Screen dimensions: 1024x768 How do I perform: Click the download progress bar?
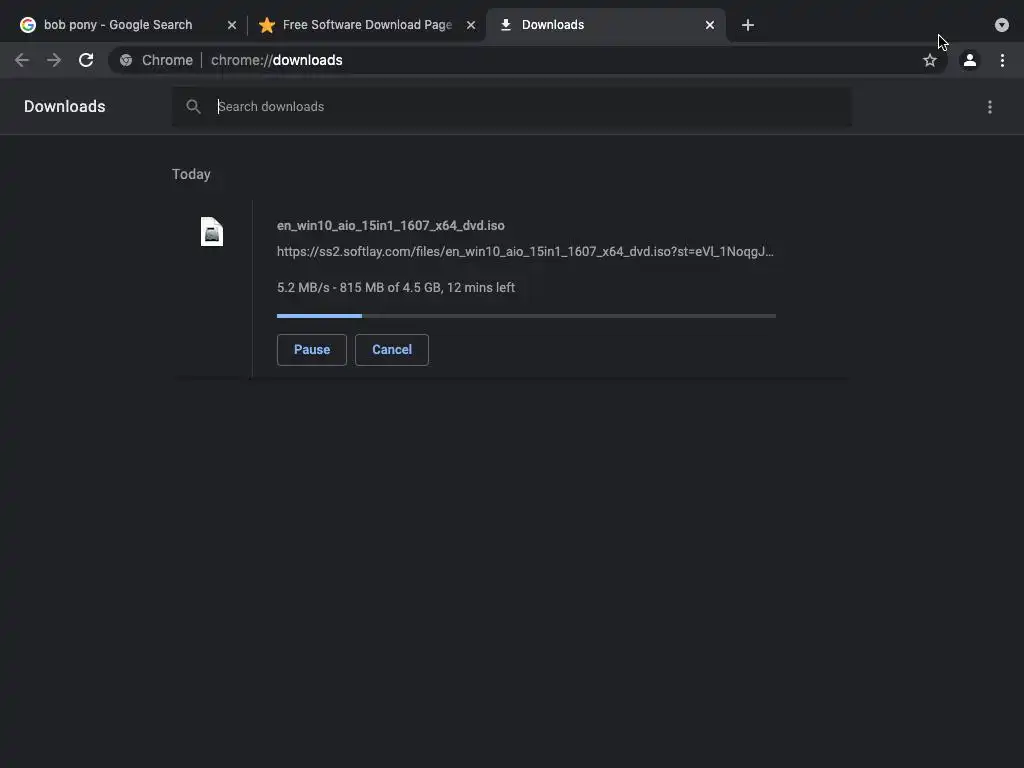click(526, 316)
